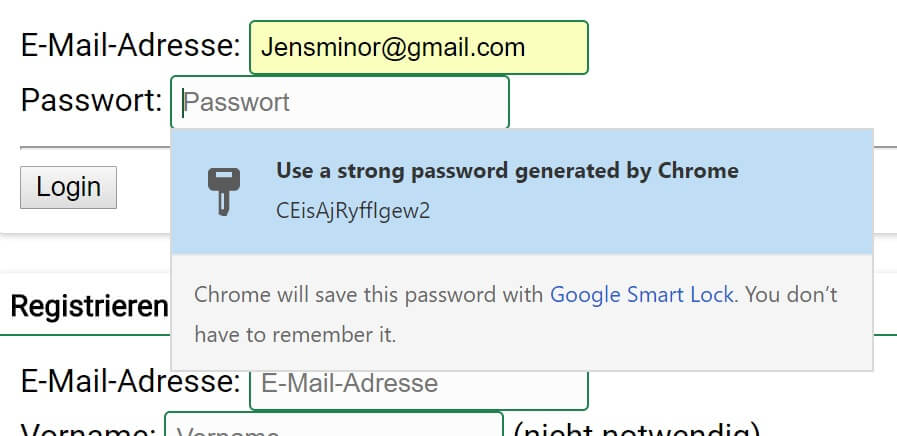The width and height of the screenshot is (897, 436).
Task: Click the "Chrome will save this password" text
Action: click(x=369, y=295)
